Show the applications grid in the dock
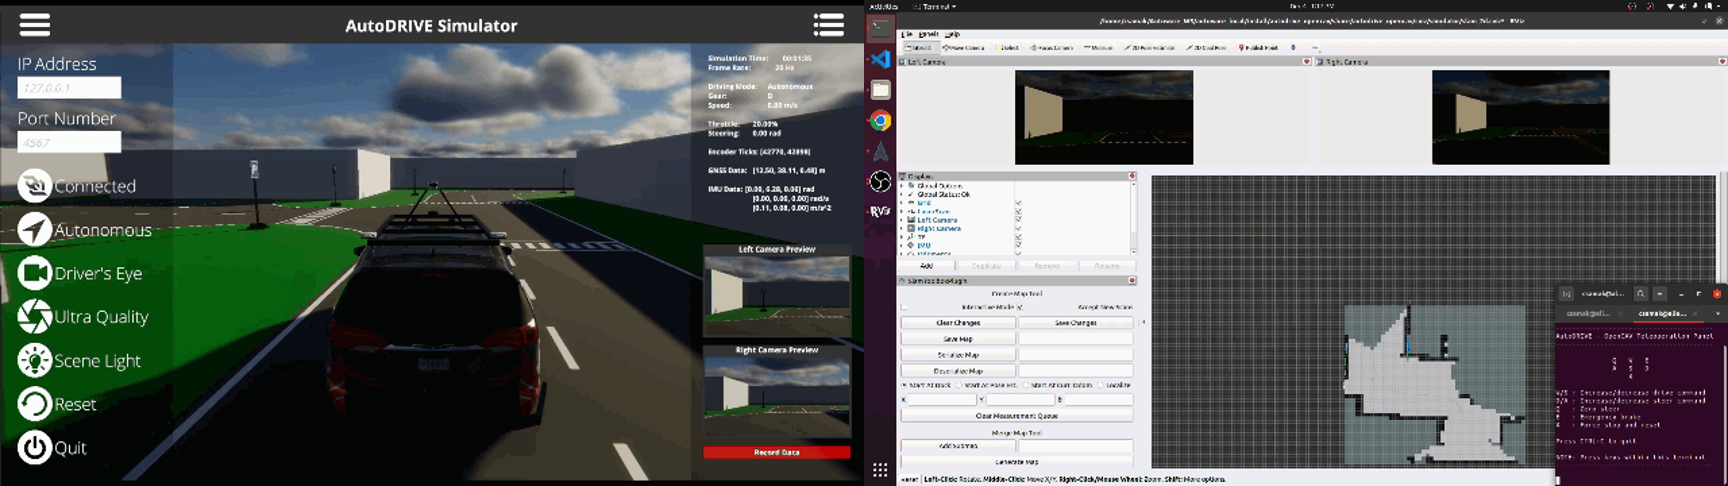 (x=880, y=470)
